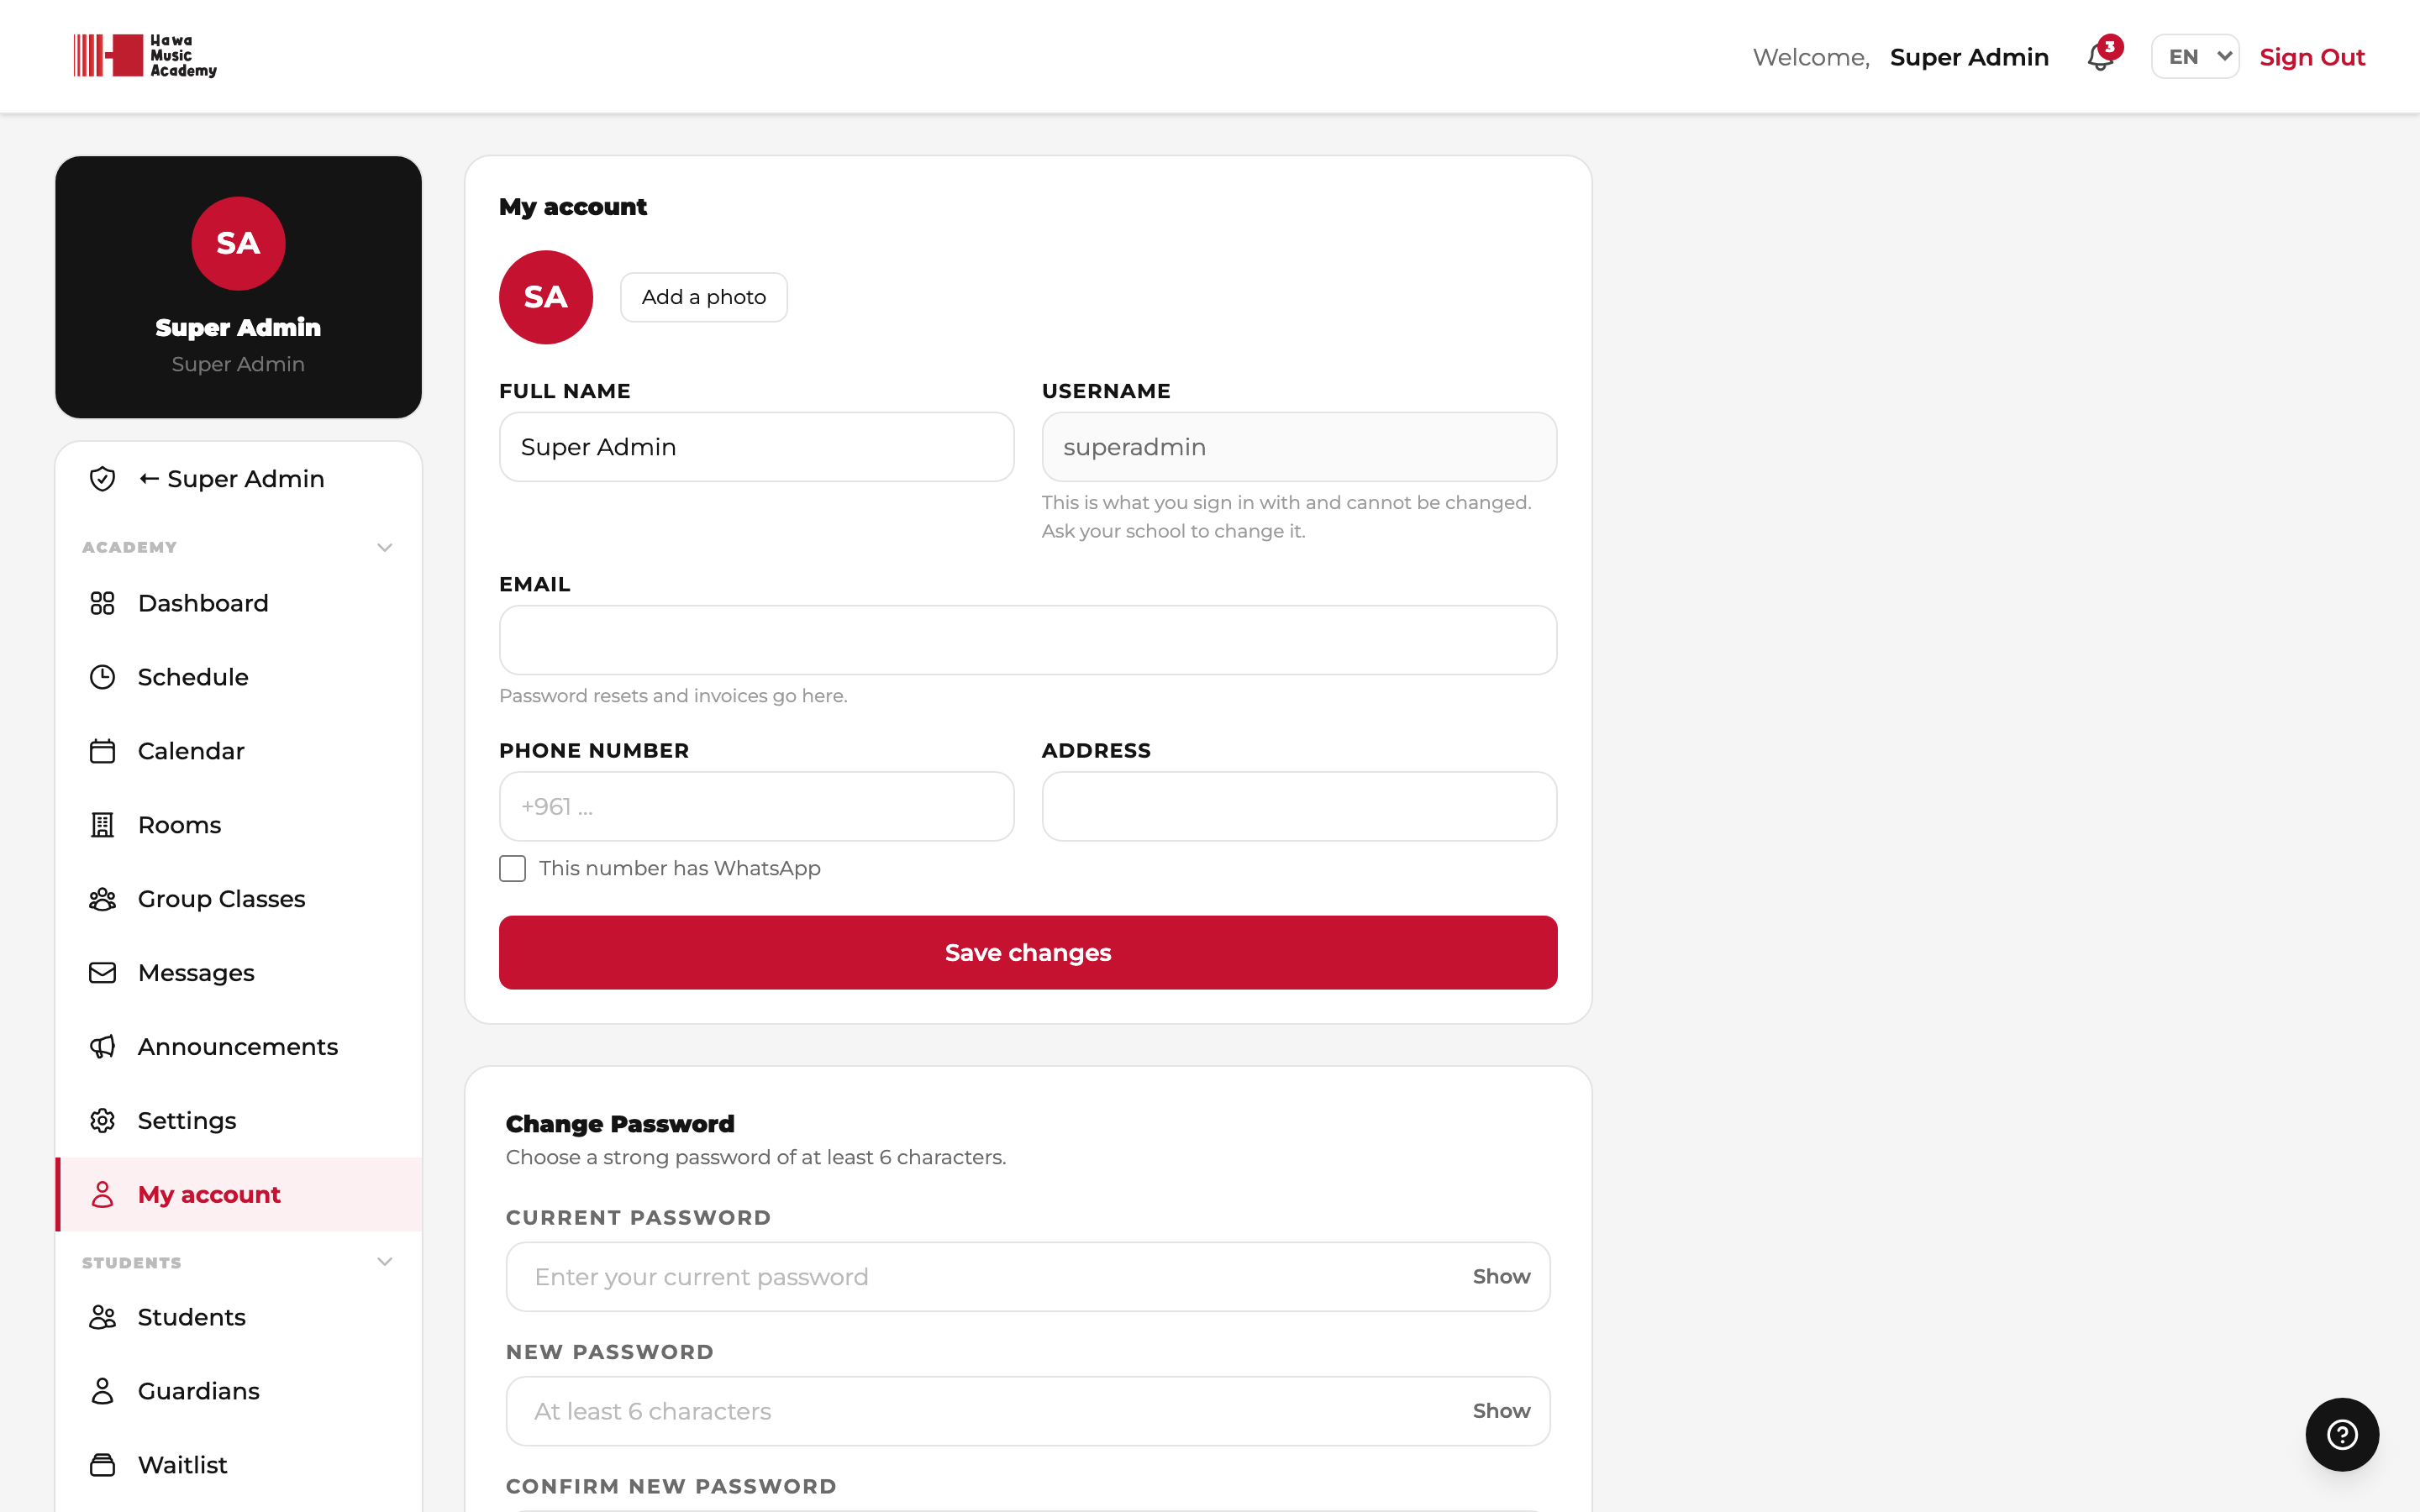Click the Messages envelope icon
Image resolution: width=2420 pixels, height=1512 pixels.
[102, 973]
